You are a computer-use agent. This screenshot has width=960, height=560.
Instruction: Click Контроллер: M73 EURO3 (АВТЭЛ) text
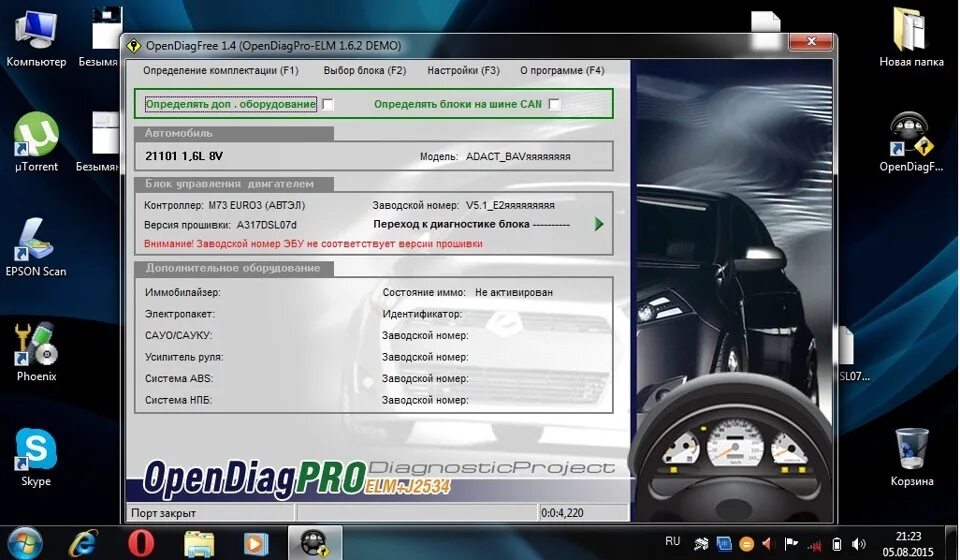click(224, 205)
